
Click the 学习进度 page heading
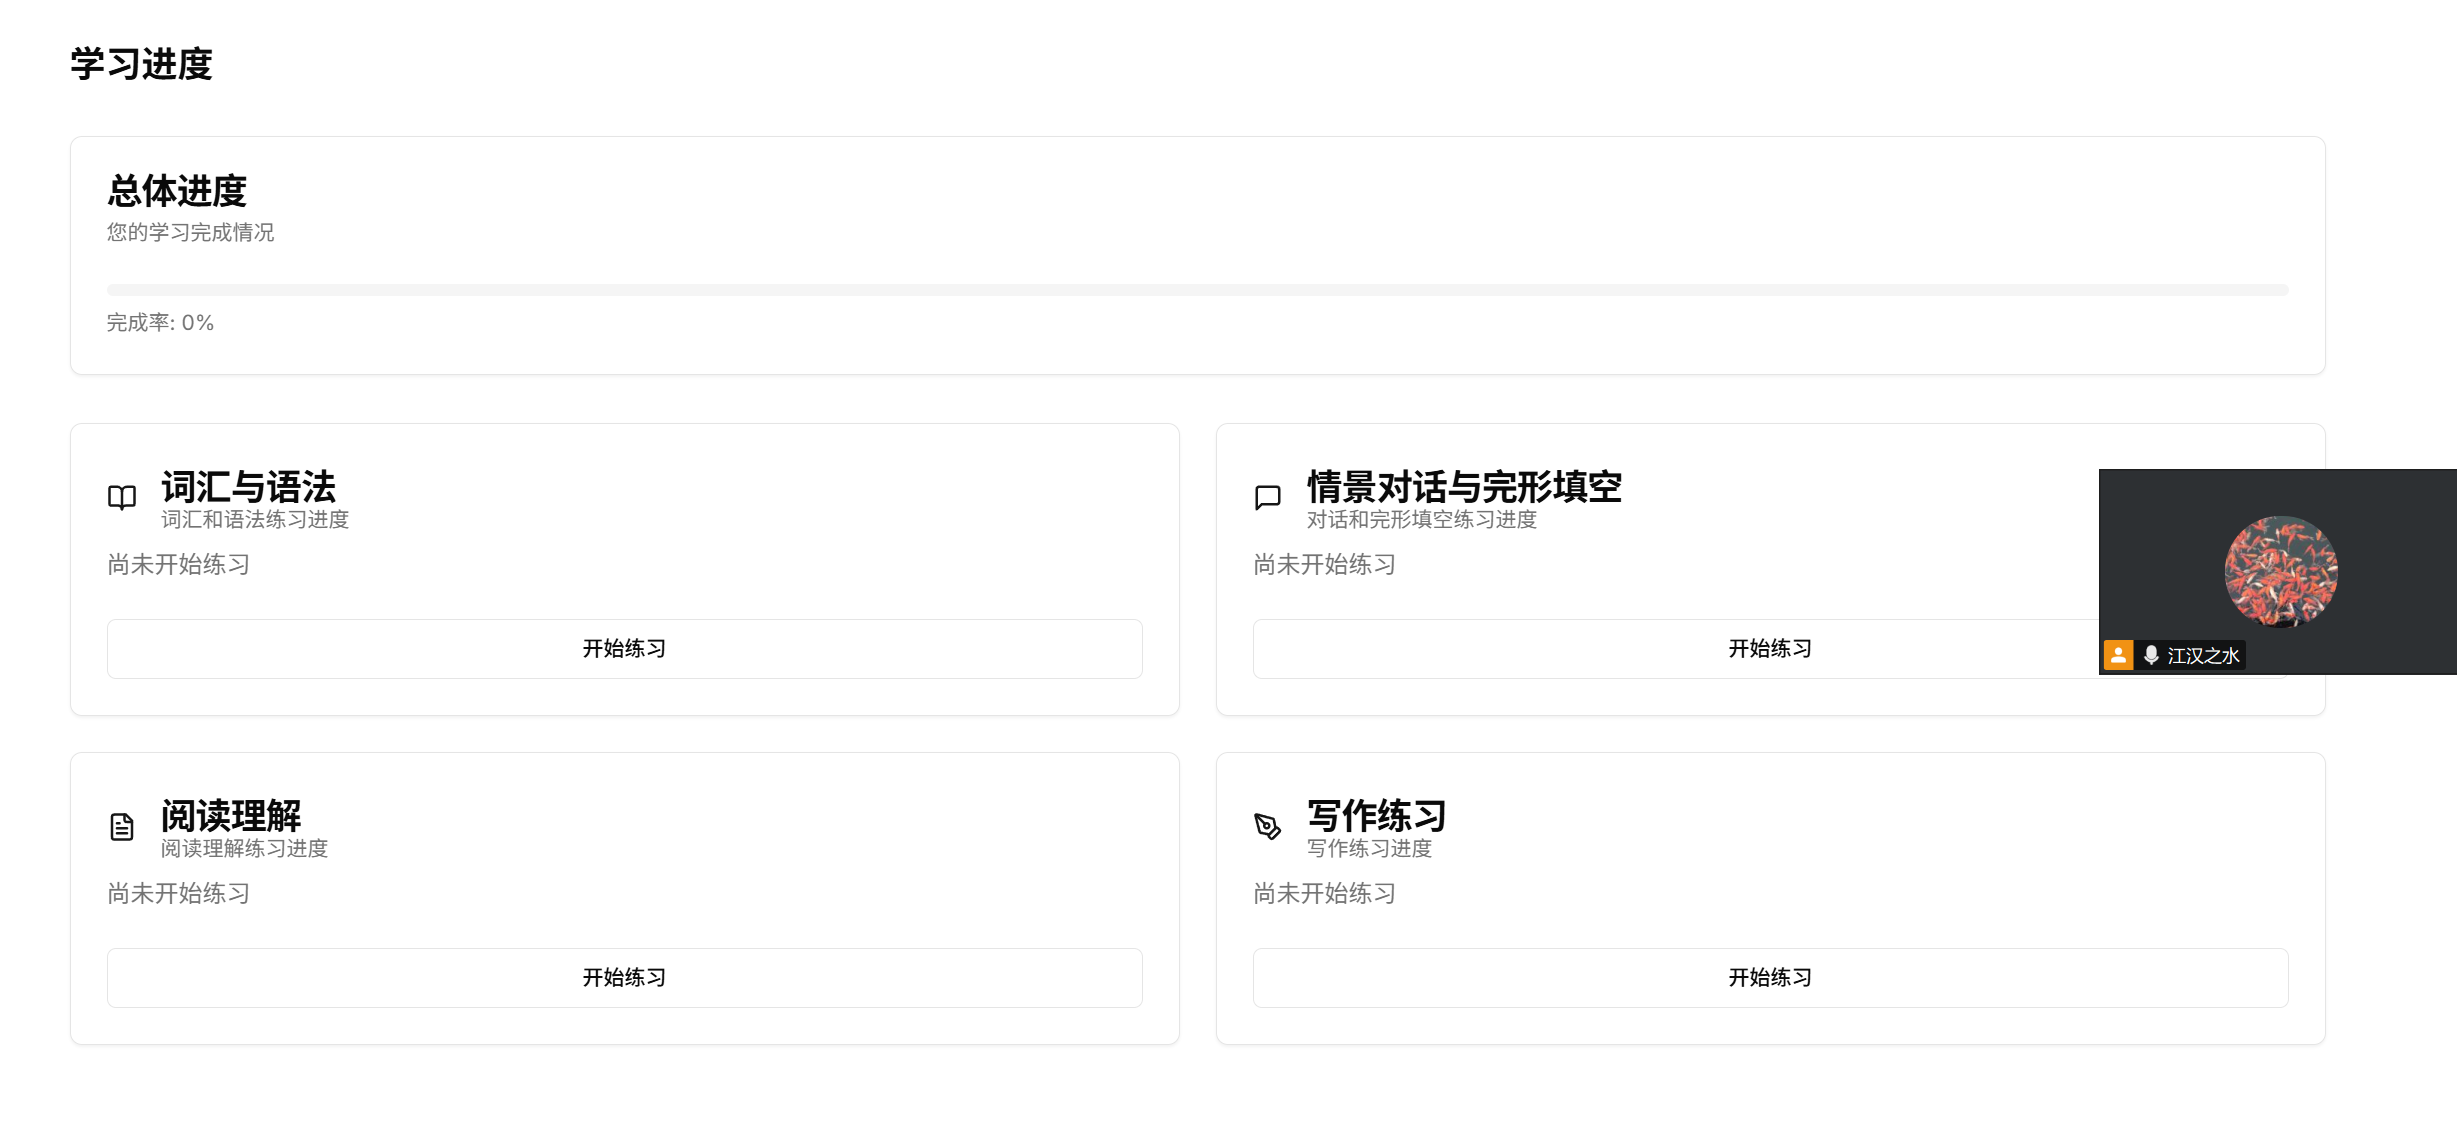click(141, 64)
